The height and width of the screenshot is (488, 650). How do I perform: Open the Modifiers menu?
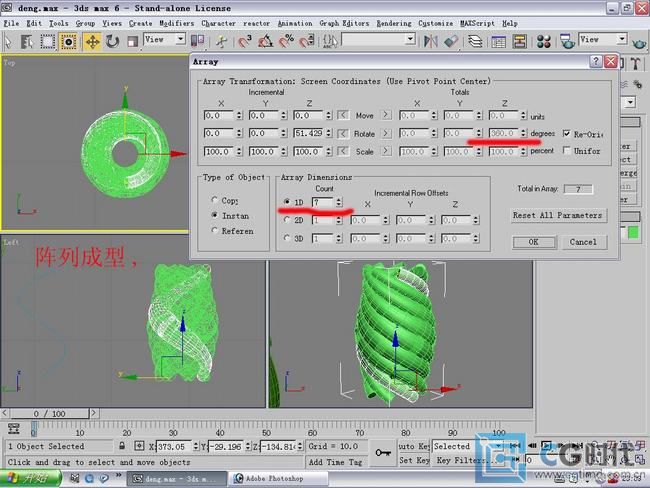177,23
